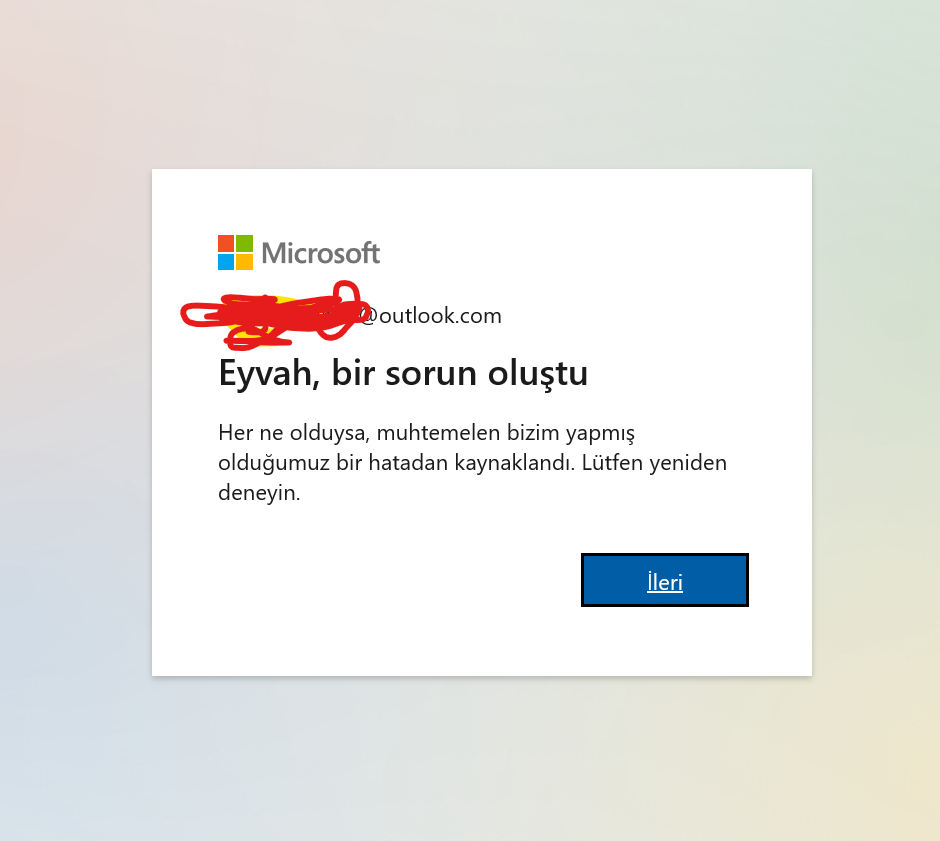Click the word Eyvah in the heading
940x841 pixels.
269,374
